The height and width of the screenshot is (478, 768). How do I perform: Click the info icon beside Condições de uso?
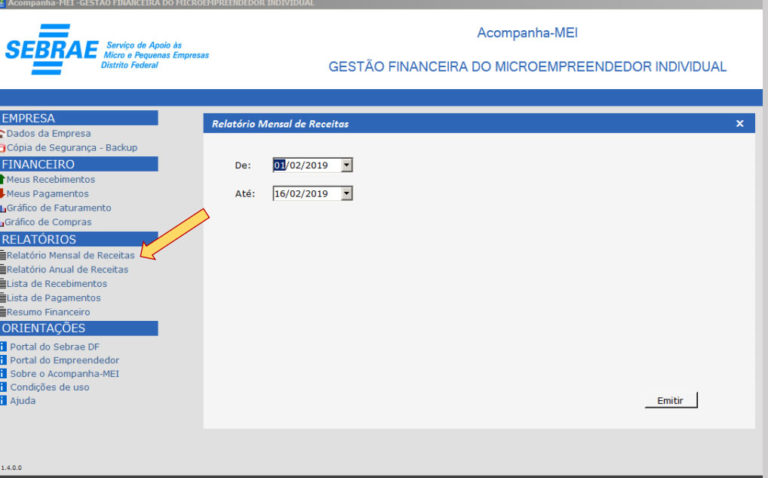click(x=3, y=387)
